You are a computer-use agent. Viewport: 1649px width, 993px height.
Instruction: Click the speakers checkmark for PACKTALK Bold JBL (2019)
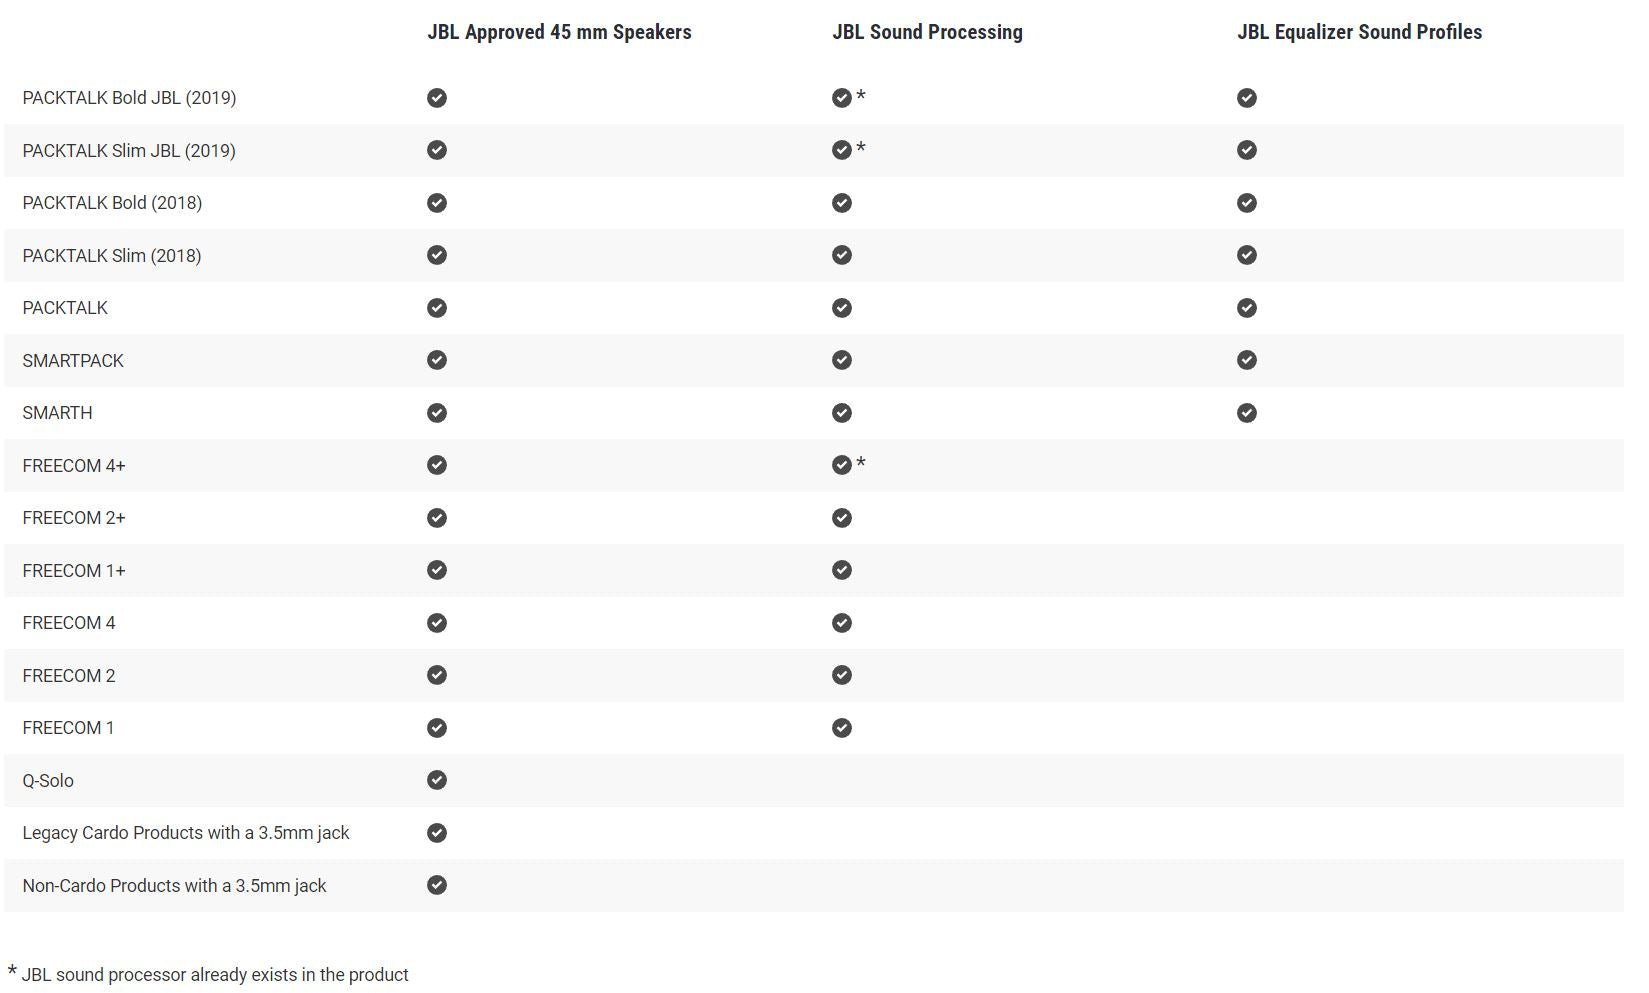[x=437, y=98]
